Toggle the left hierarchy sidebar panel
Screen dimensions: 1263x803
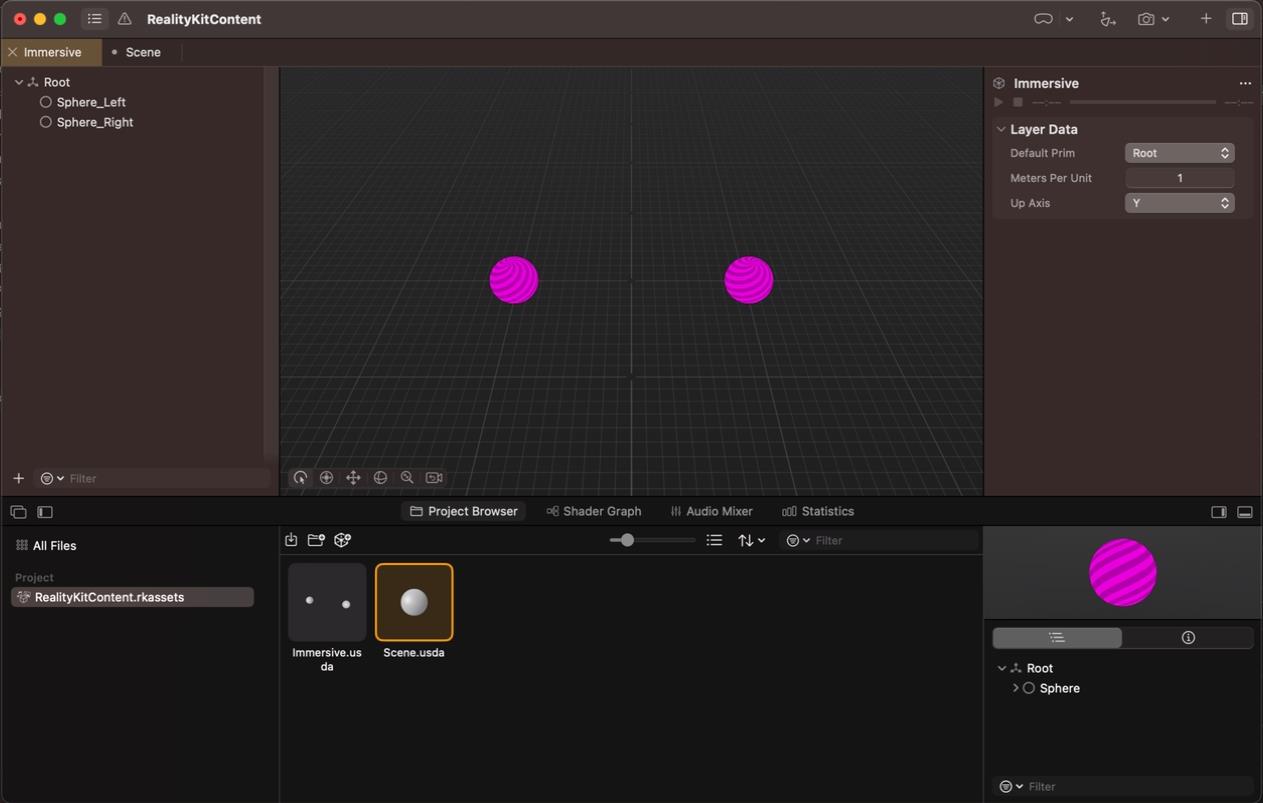pos(44,511)
